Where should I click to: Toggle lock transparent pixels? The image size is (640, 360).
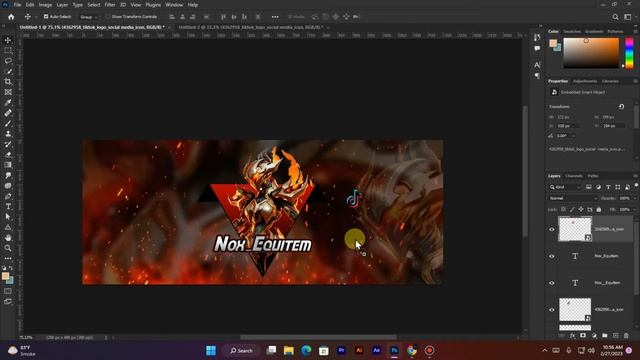click(563, 209)
